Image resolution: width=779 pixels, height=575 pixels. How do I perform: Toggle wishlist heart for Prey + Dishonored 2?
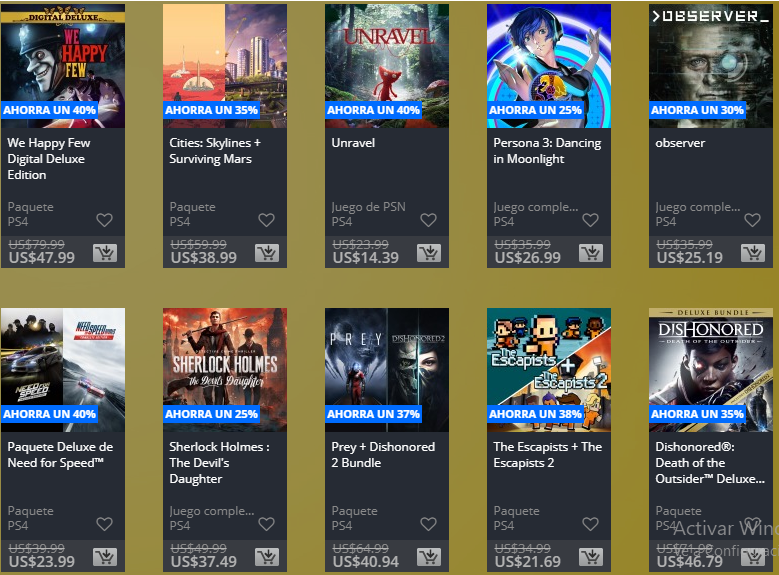(x=428, y=524)
